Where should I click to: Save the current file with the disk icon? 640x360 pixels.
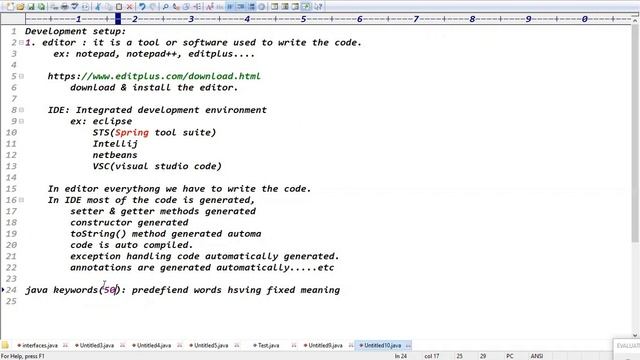[31, 7]
